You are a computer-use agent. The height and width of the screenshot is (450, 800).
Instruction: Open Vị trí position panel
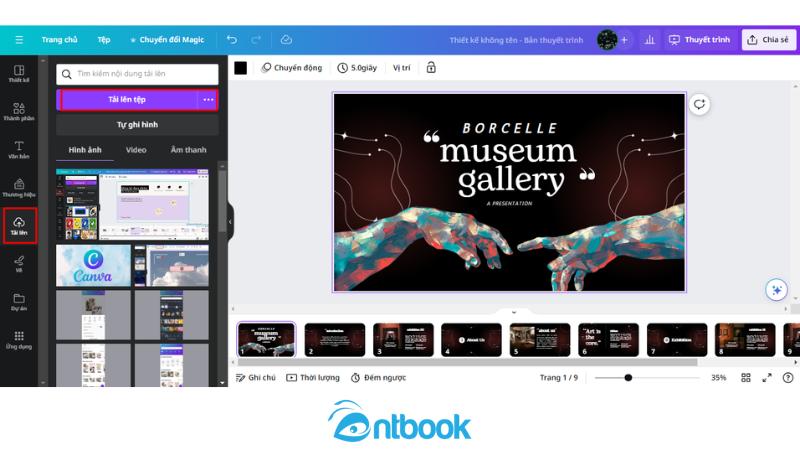402,68
